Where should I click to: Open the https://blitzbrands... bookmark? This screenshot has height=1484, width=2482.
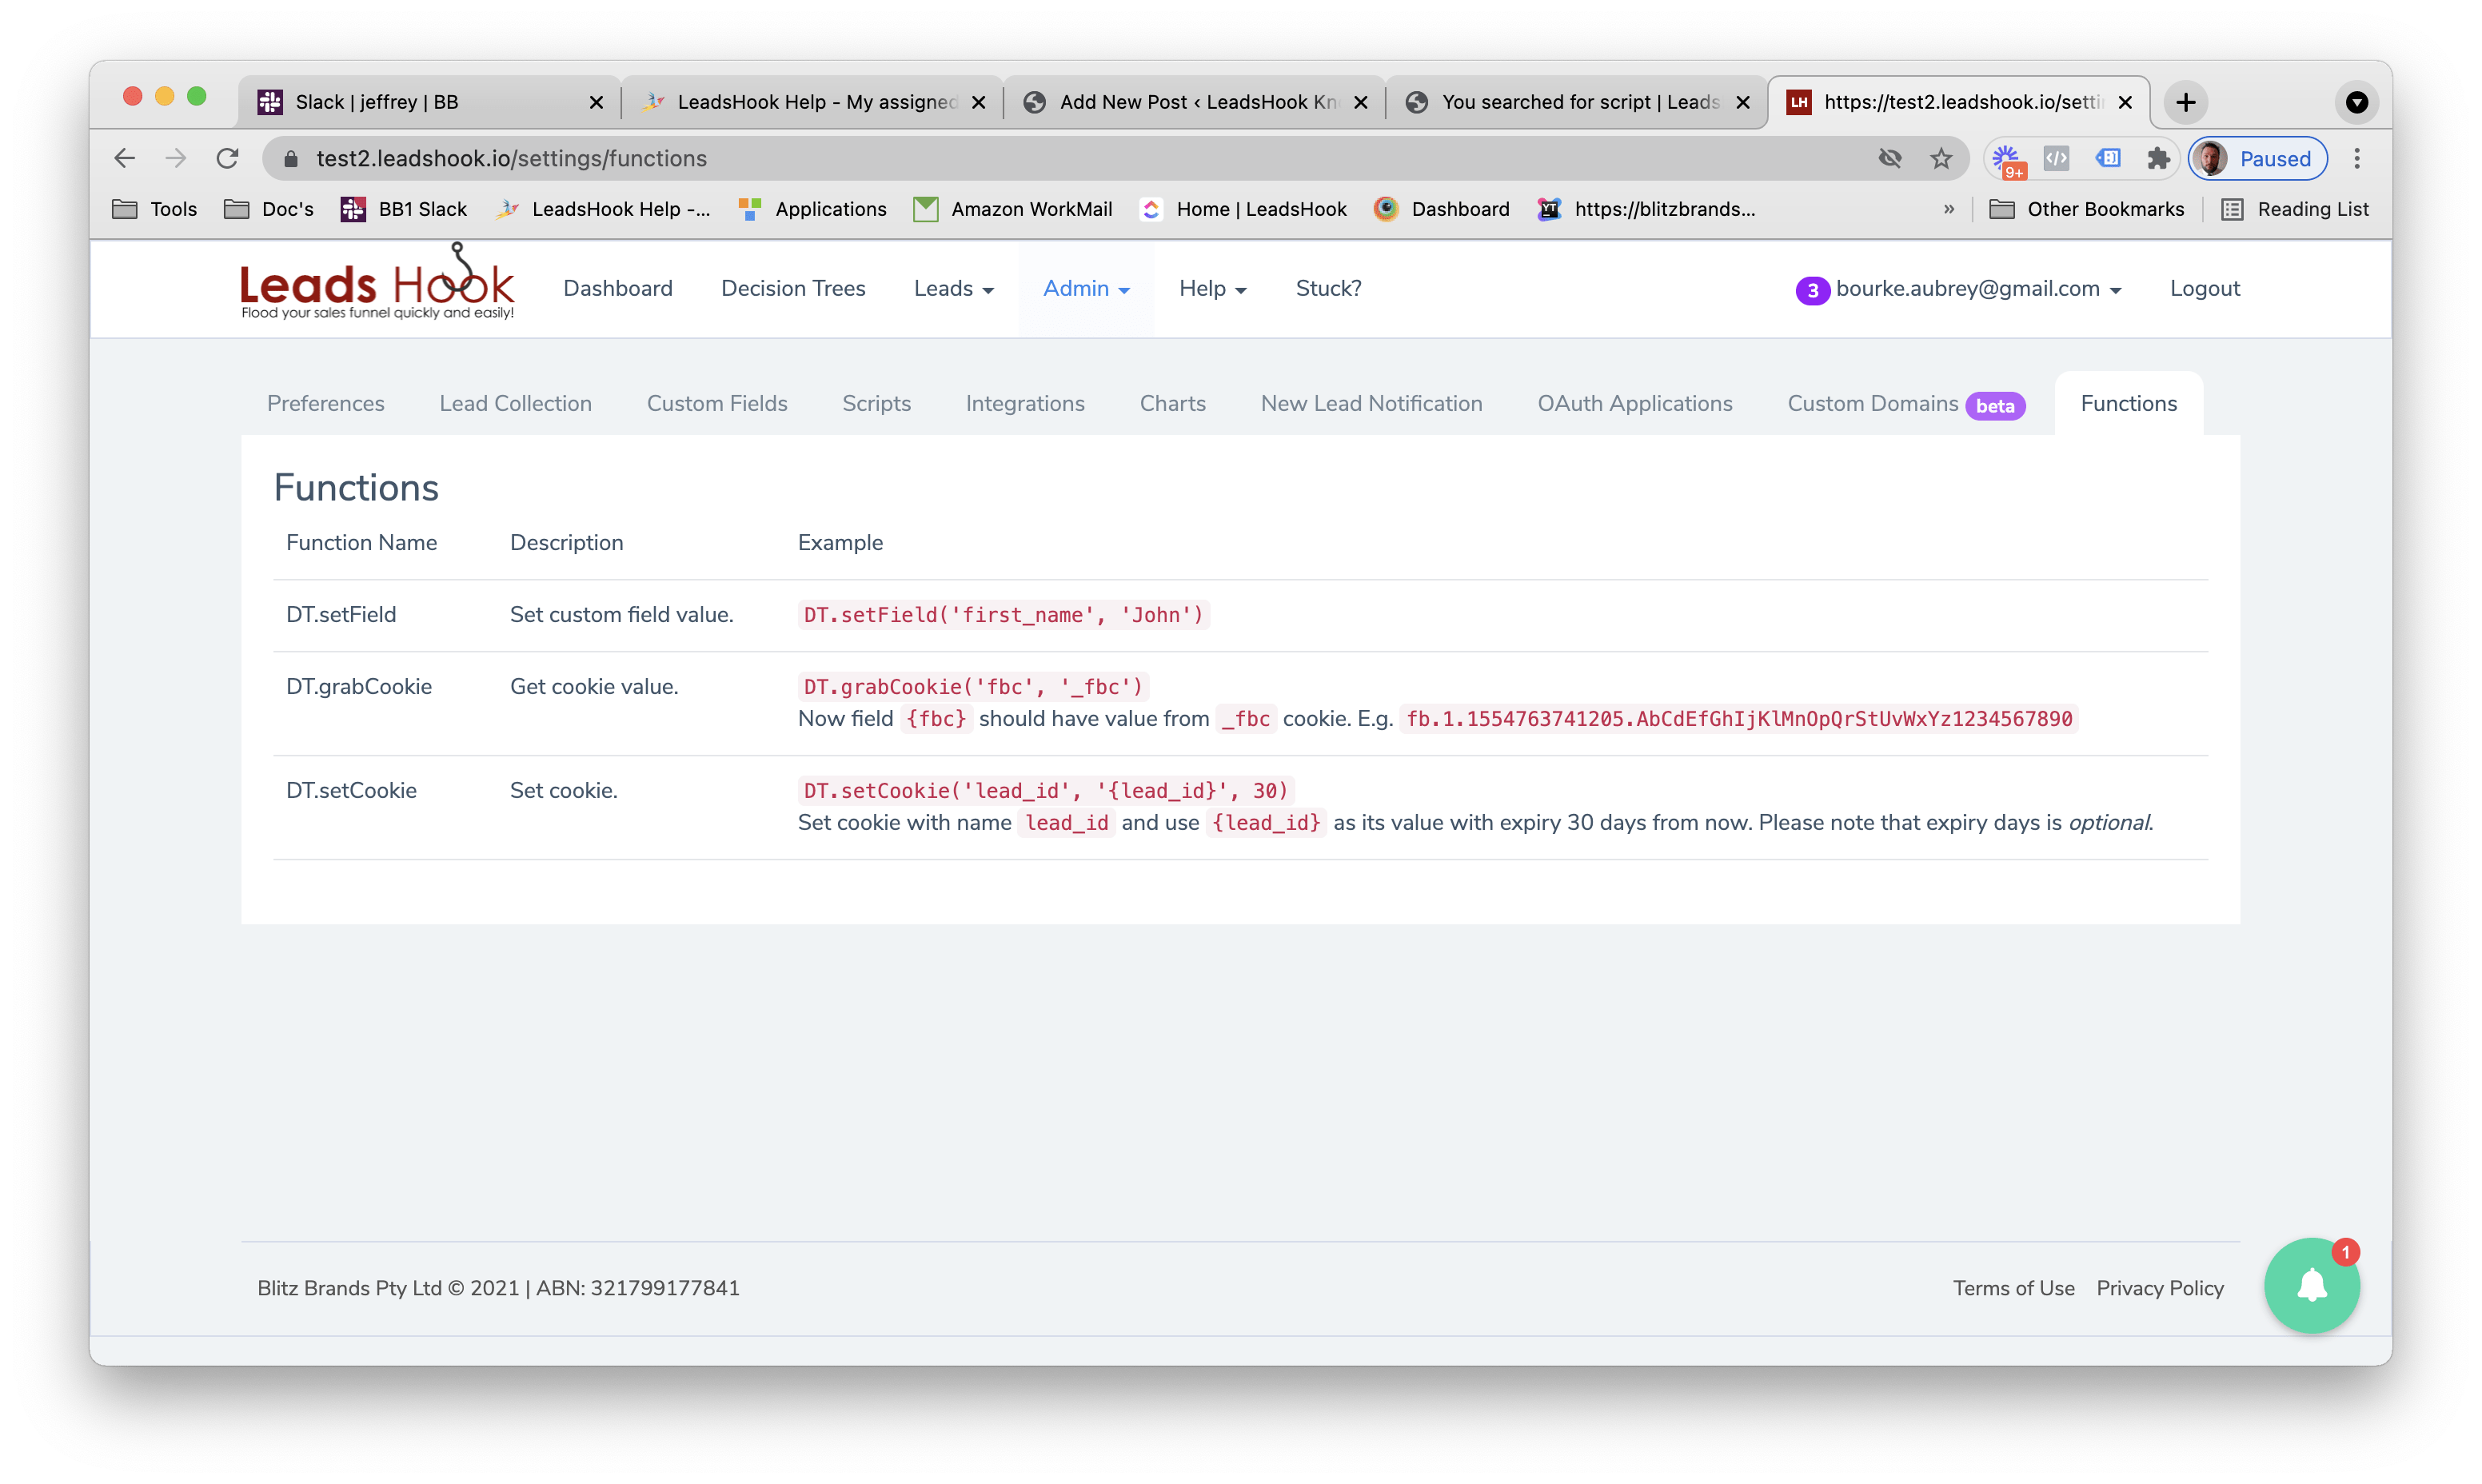click(x=1646, y=209)
